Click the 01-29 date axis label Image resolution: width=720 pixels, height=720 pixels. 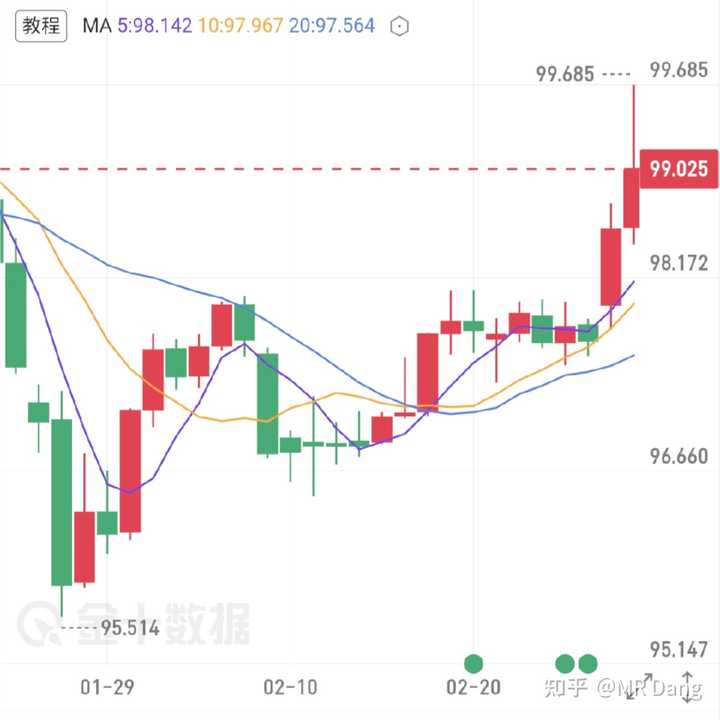click(x=107, y=687)
